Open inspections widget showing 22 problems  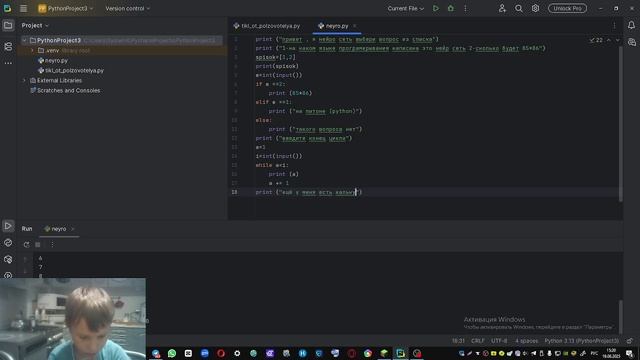click(x=596, y=40)
